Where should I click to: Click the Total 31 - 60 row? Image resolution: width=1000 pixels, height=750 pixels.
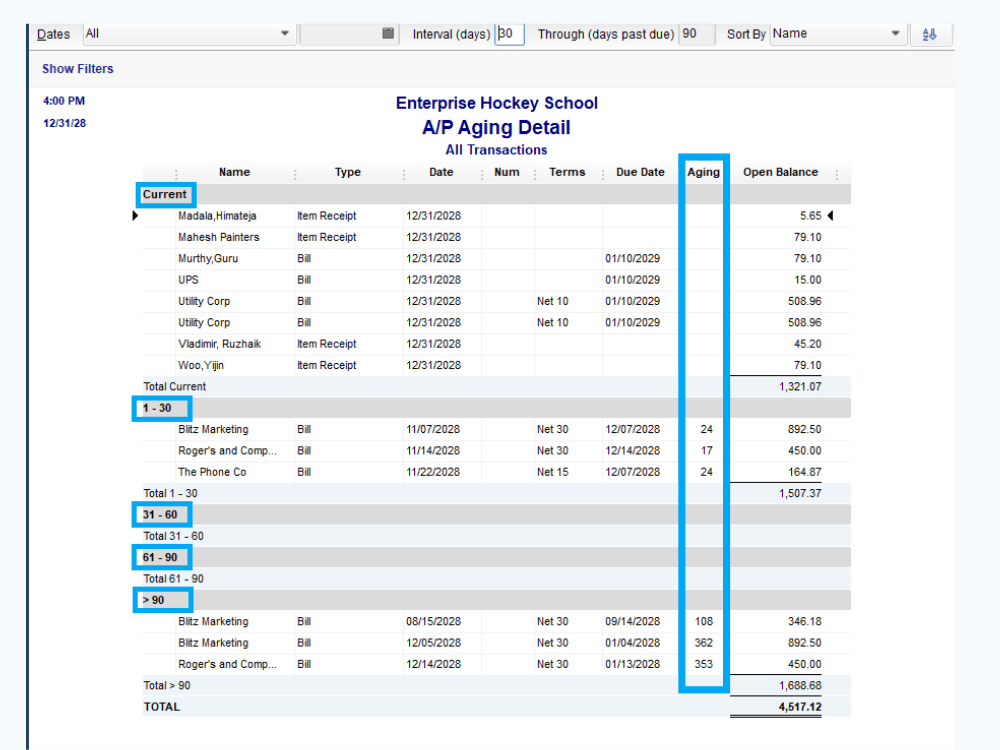[x=496, y=536]
